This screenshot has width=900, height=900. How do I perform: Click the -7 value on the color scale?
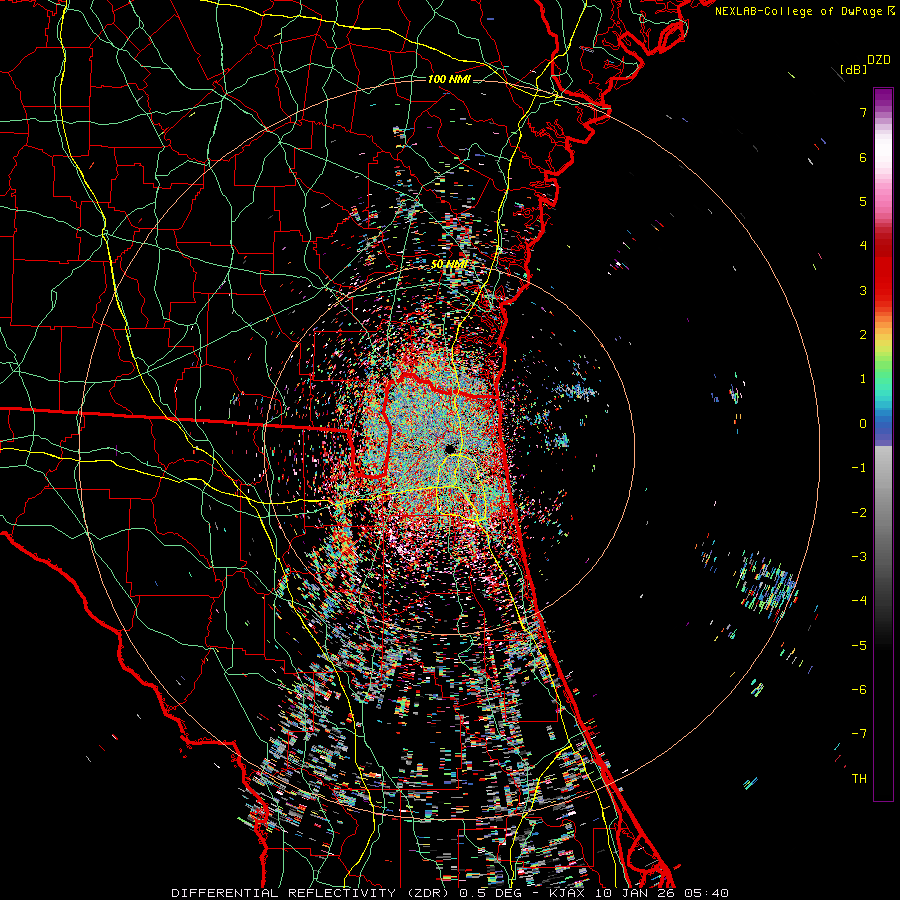coord(859,734)
